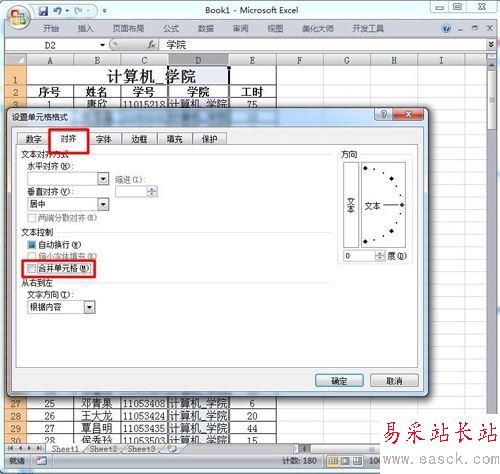
Task: Switch to Normal view in the status bar
Action: [333, 461]
